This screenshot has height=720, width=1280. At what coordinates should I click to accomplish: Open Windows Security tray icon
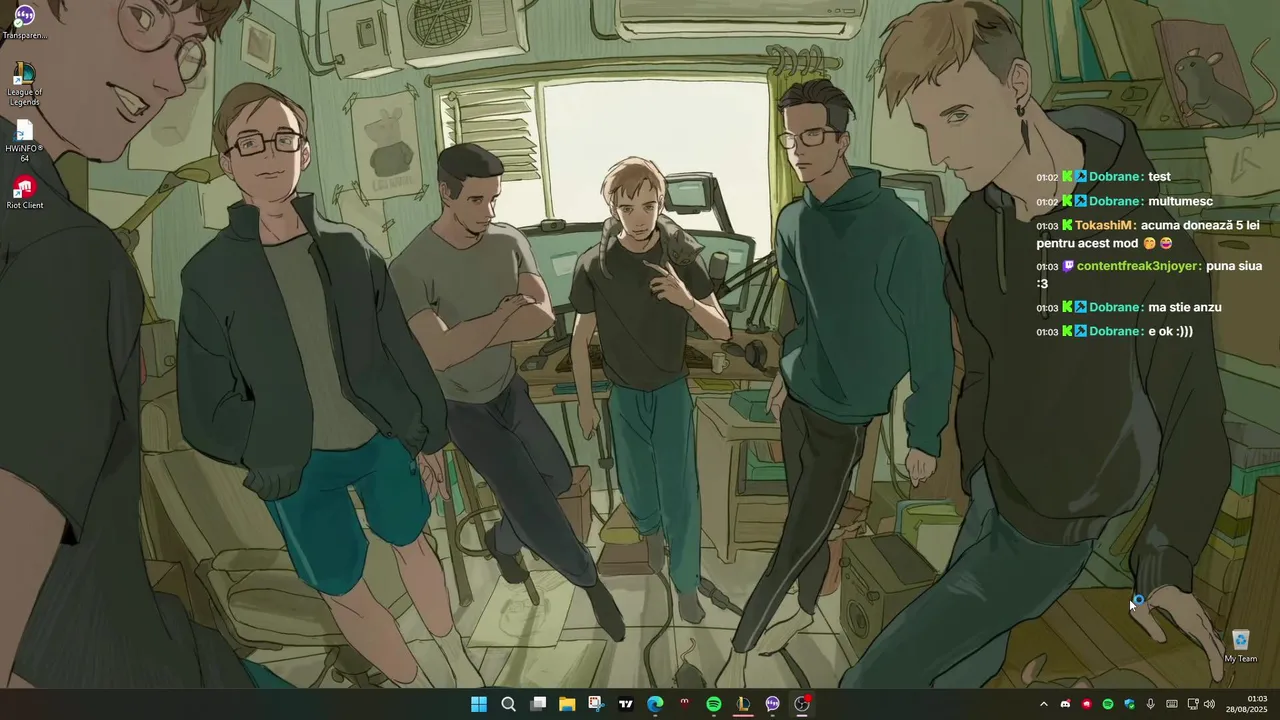1129,704
